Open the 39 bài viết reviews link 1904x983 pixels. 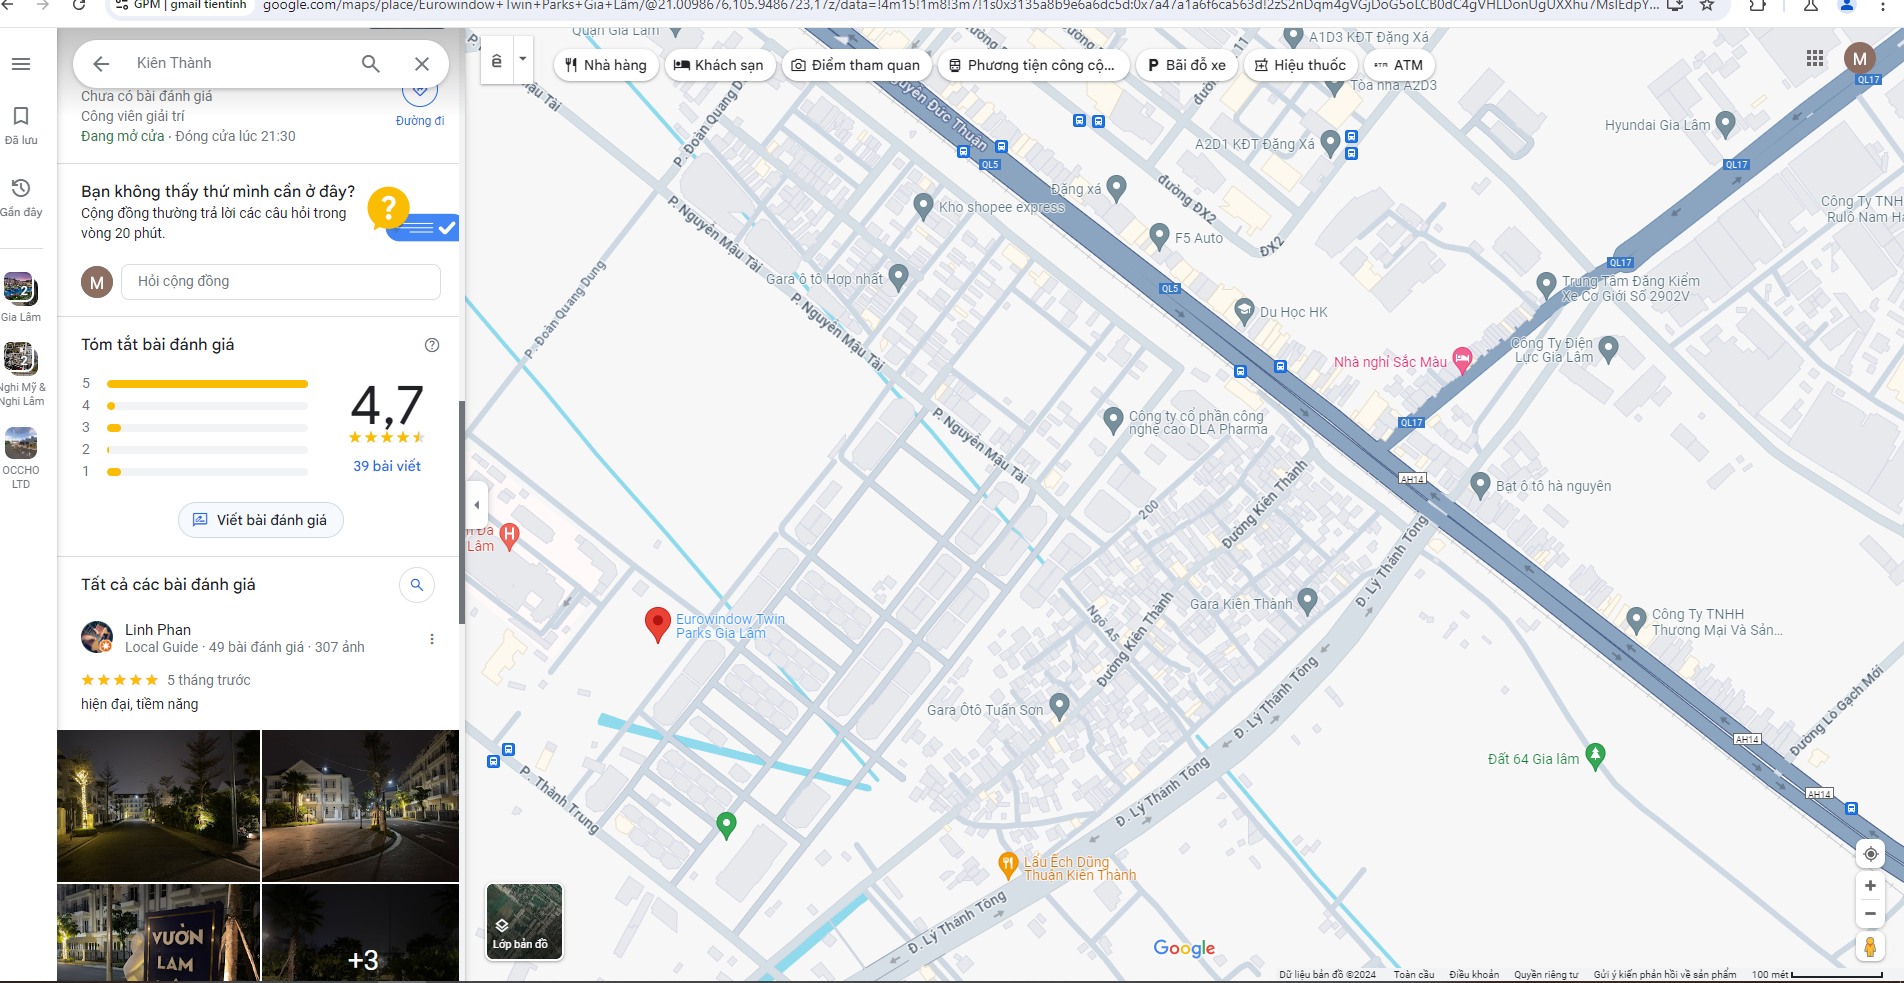(x=387, y=466)
